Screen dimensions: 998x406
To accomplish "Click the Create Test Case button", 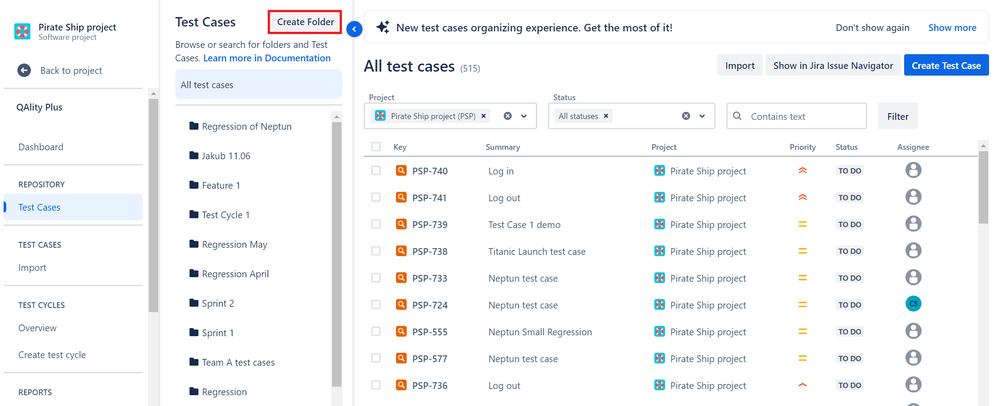I will click(x=946, y=66).
